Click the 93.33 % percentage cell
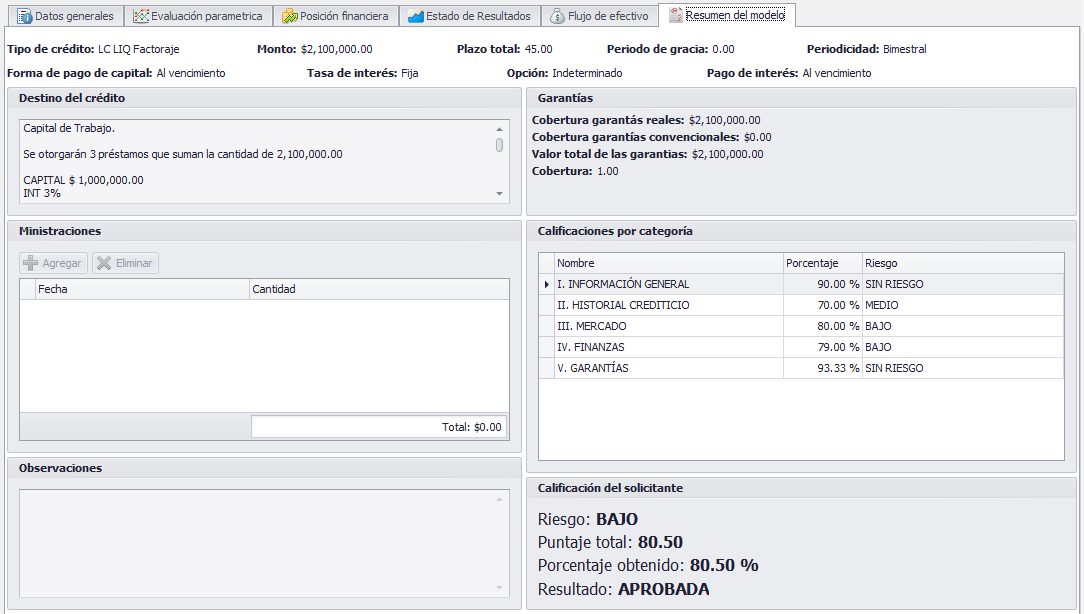 click(823, 368)
